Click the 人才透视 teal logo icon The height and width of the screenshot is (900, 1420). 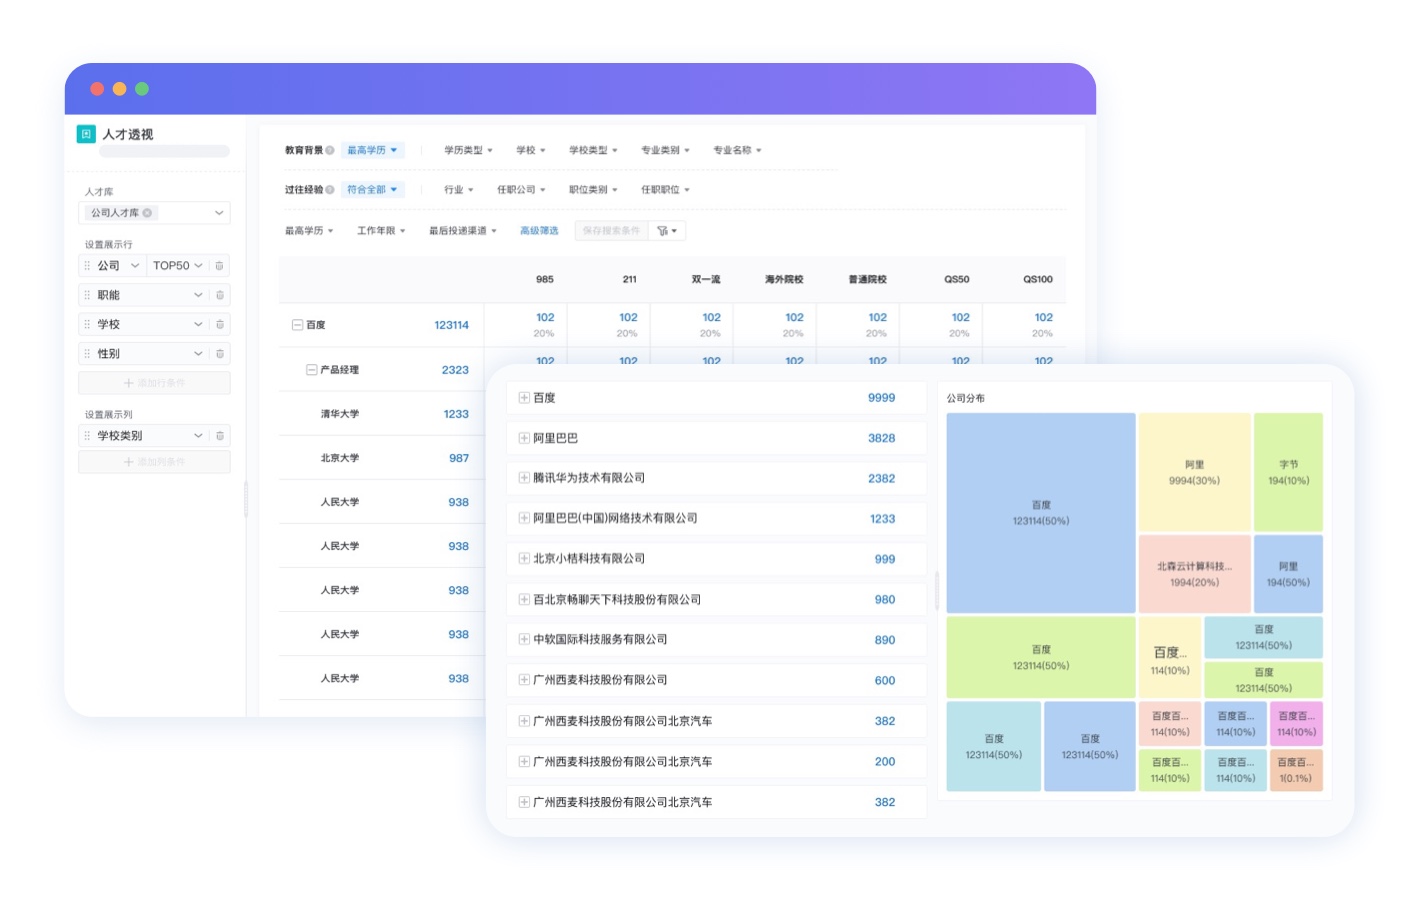(x=87, y=134)
